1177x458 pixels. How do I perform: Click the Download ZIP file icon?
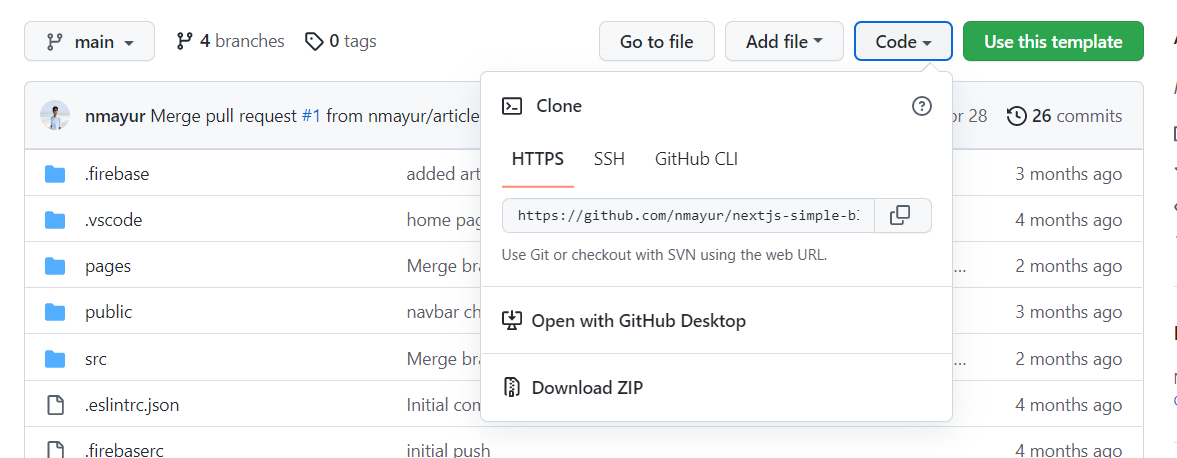pos(512,388)
